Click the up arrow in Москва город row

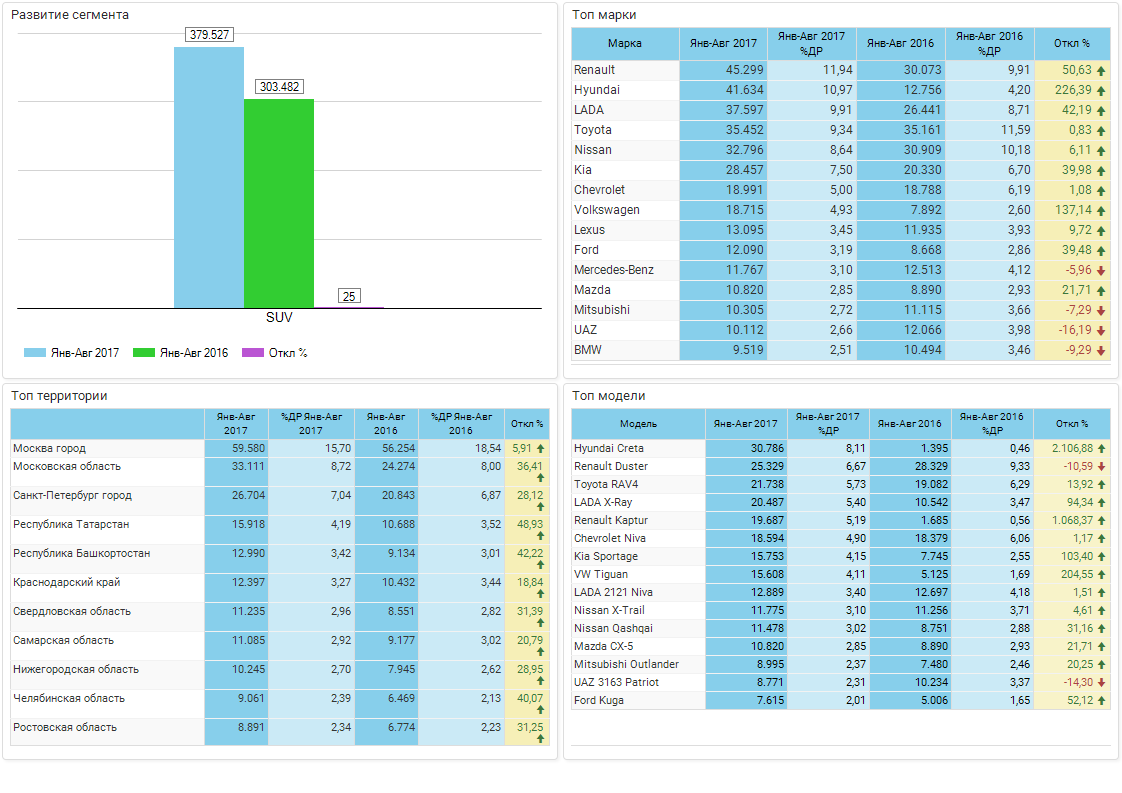coord(540,449)
